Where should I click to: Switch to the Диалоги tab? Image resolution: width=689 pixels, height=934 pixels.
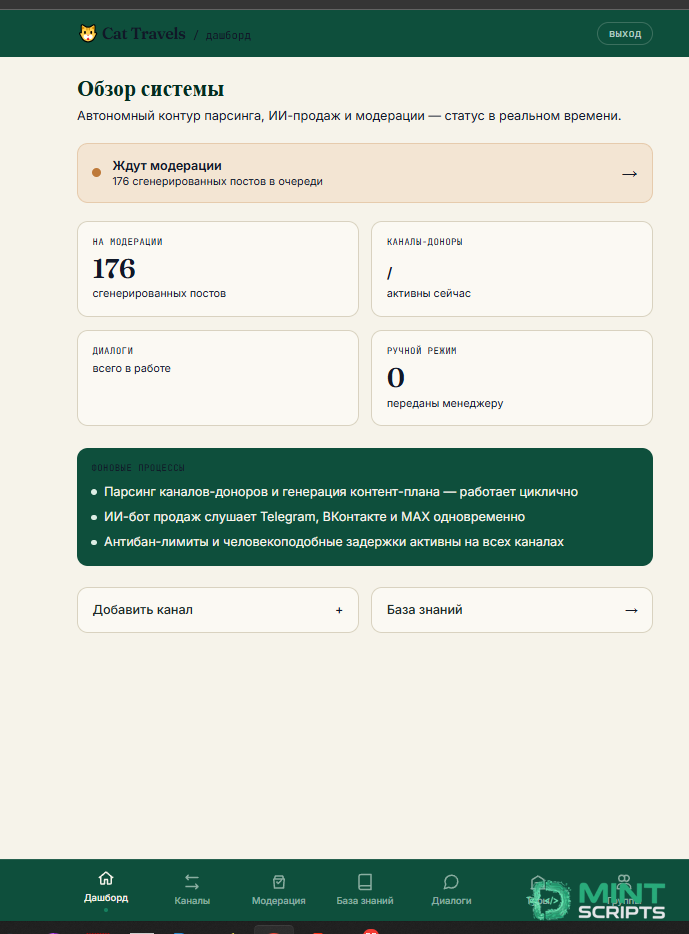tap(451, 889)
